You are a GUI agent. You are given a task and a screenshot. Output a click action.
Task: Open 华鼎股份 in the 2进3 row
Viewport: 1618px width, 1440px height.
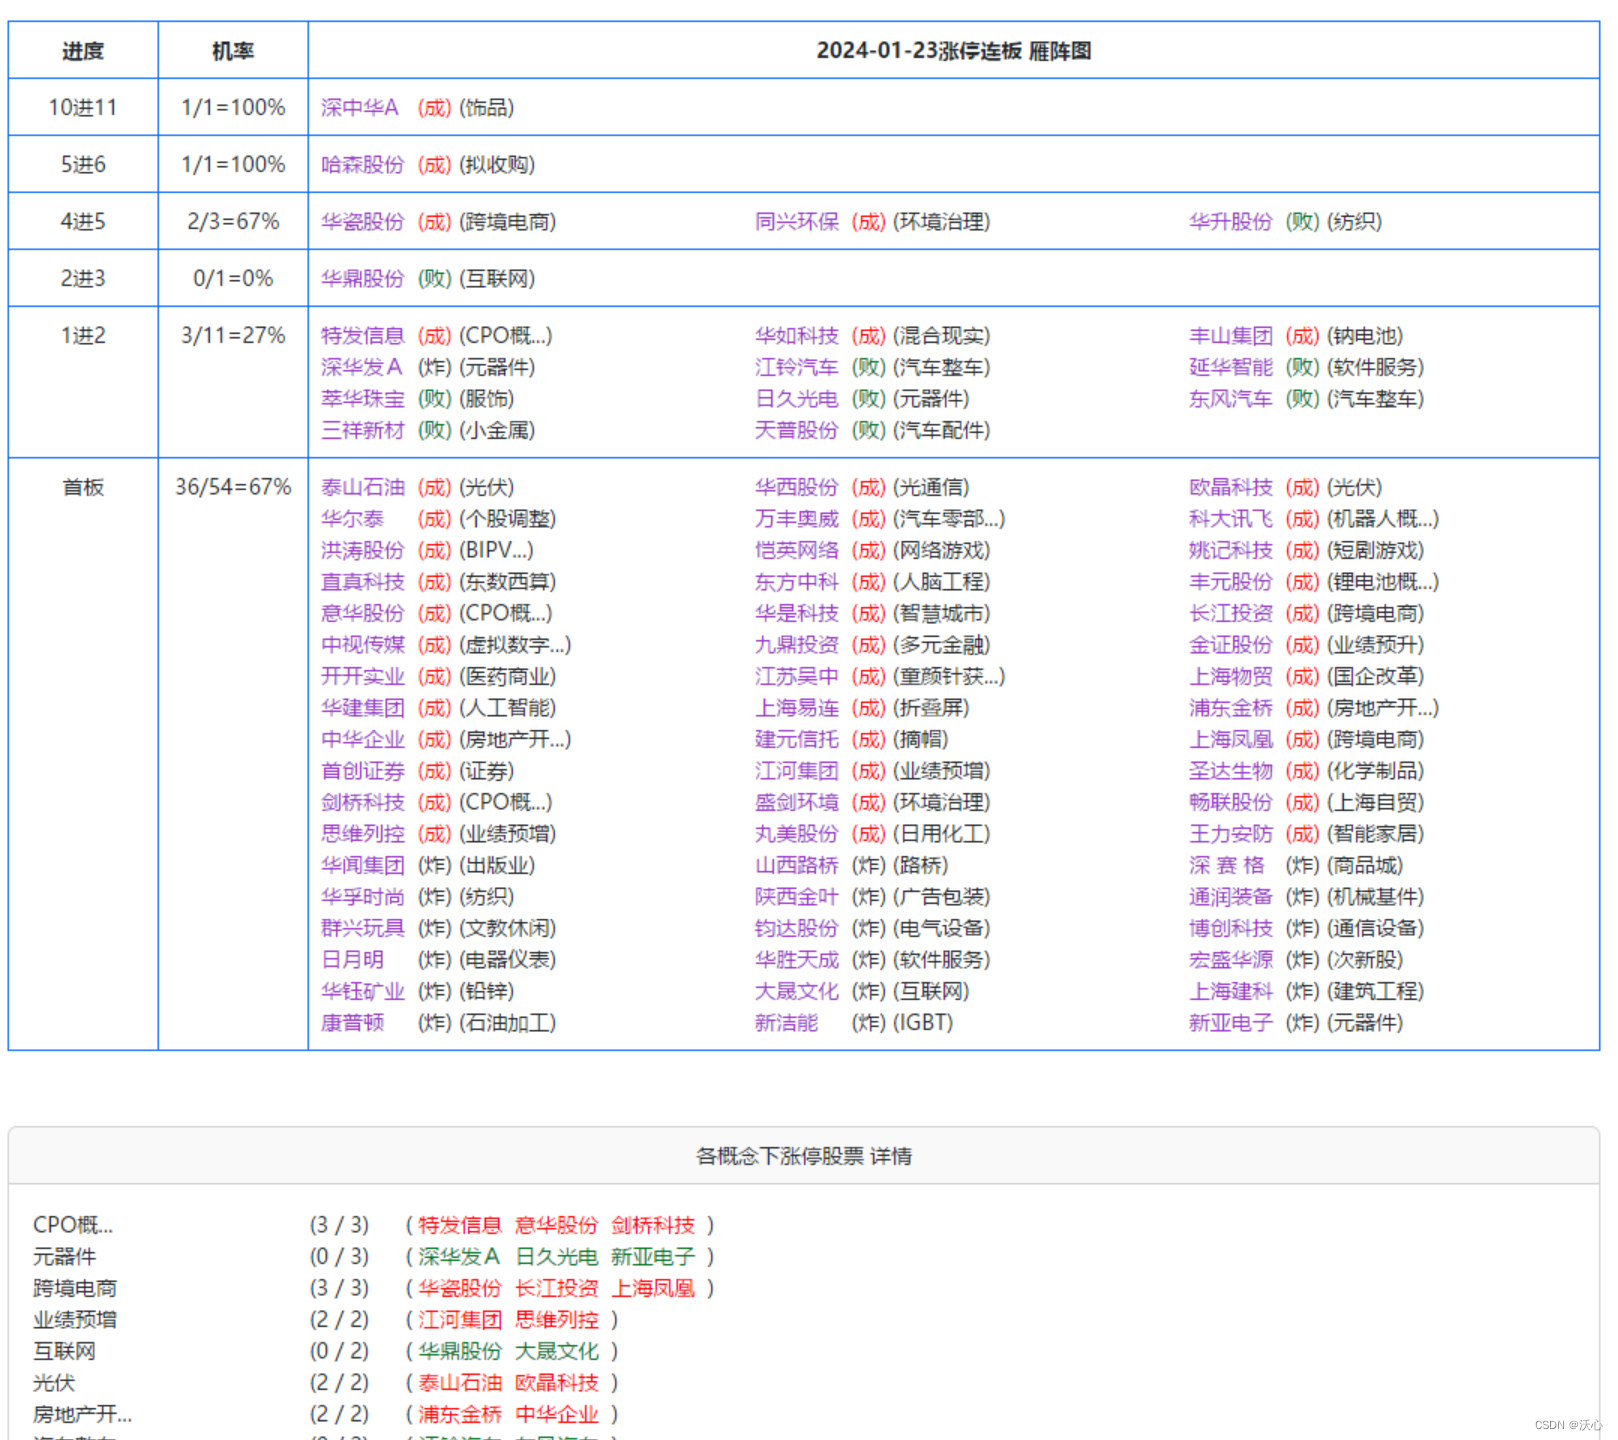(363, 279)
